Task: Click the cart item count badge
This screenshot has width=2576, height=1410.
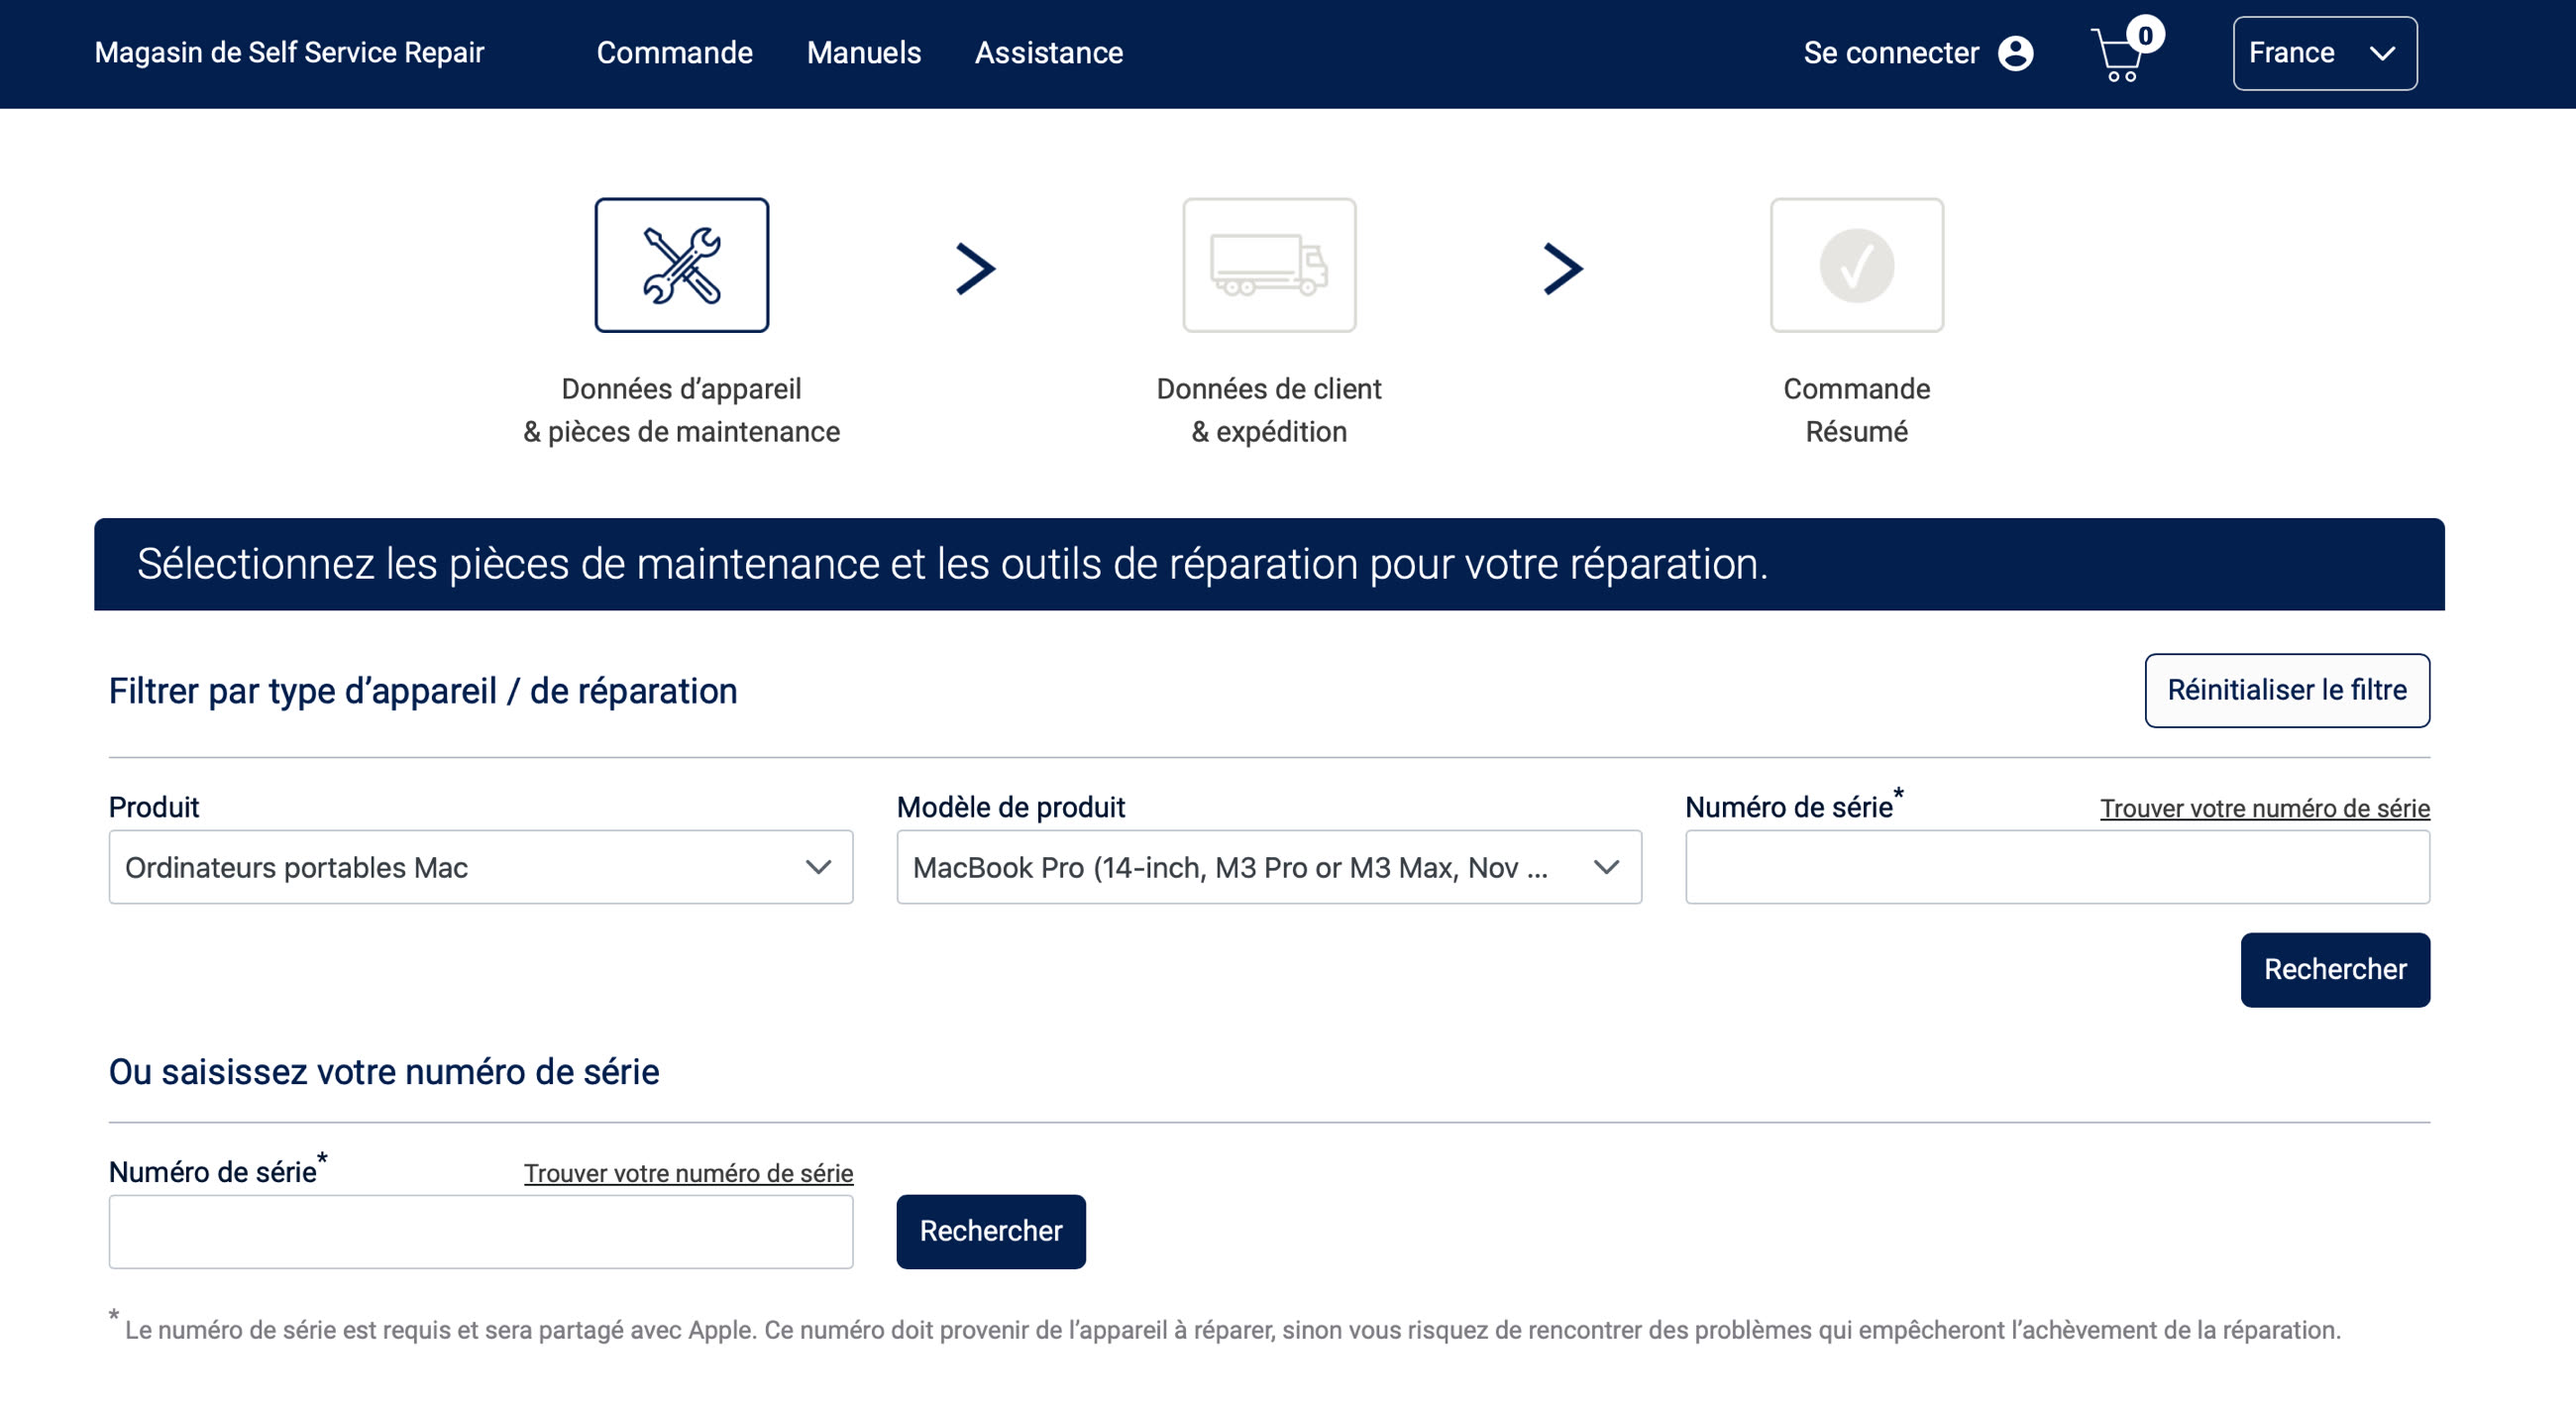Action: pyautogui.click(x=2145, y=35)
